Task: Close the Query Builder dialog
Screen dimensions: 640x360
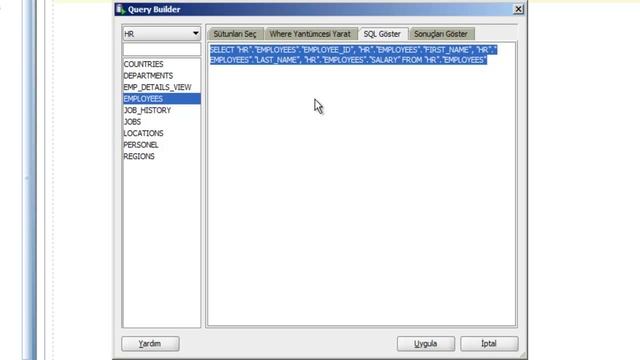Action: [x=518, y=9]
